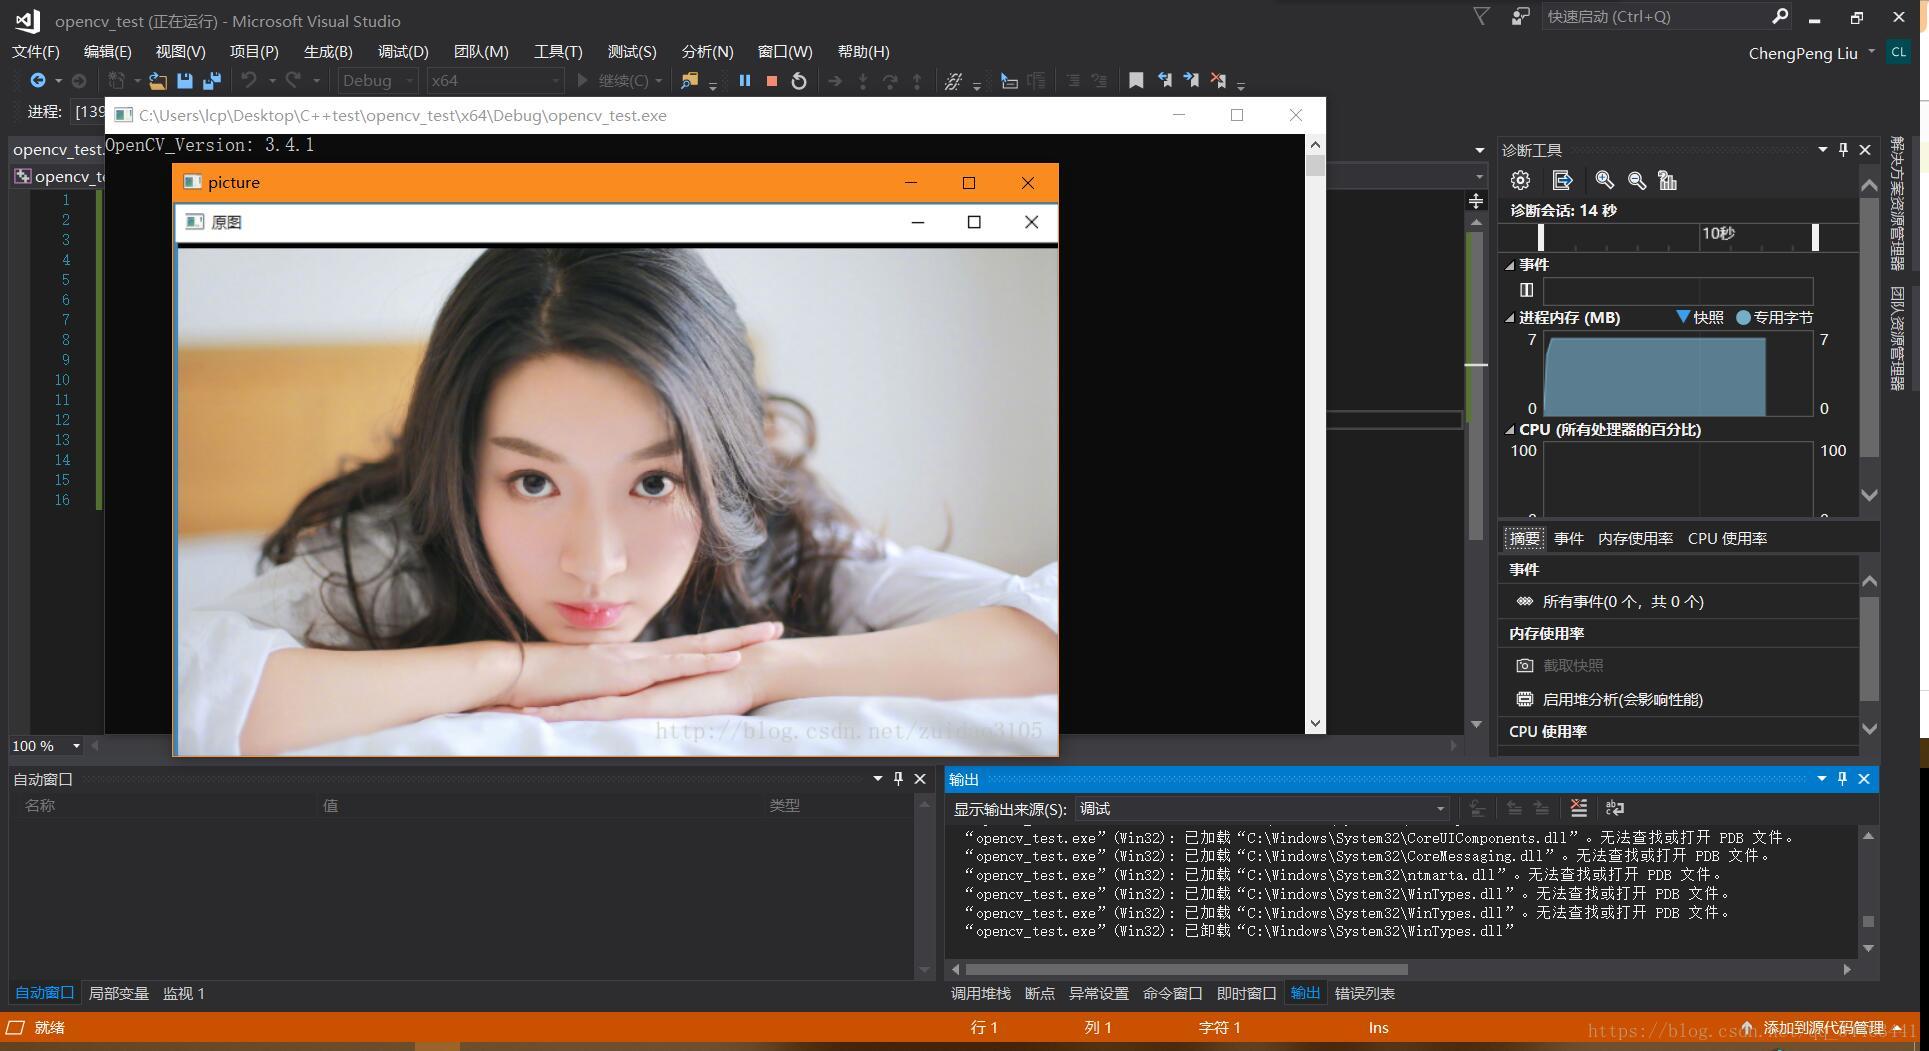Zoom out on diagnostic timeline
The height and width of the screenshot is (1051, 1929).
click(x=1637, y=181)
